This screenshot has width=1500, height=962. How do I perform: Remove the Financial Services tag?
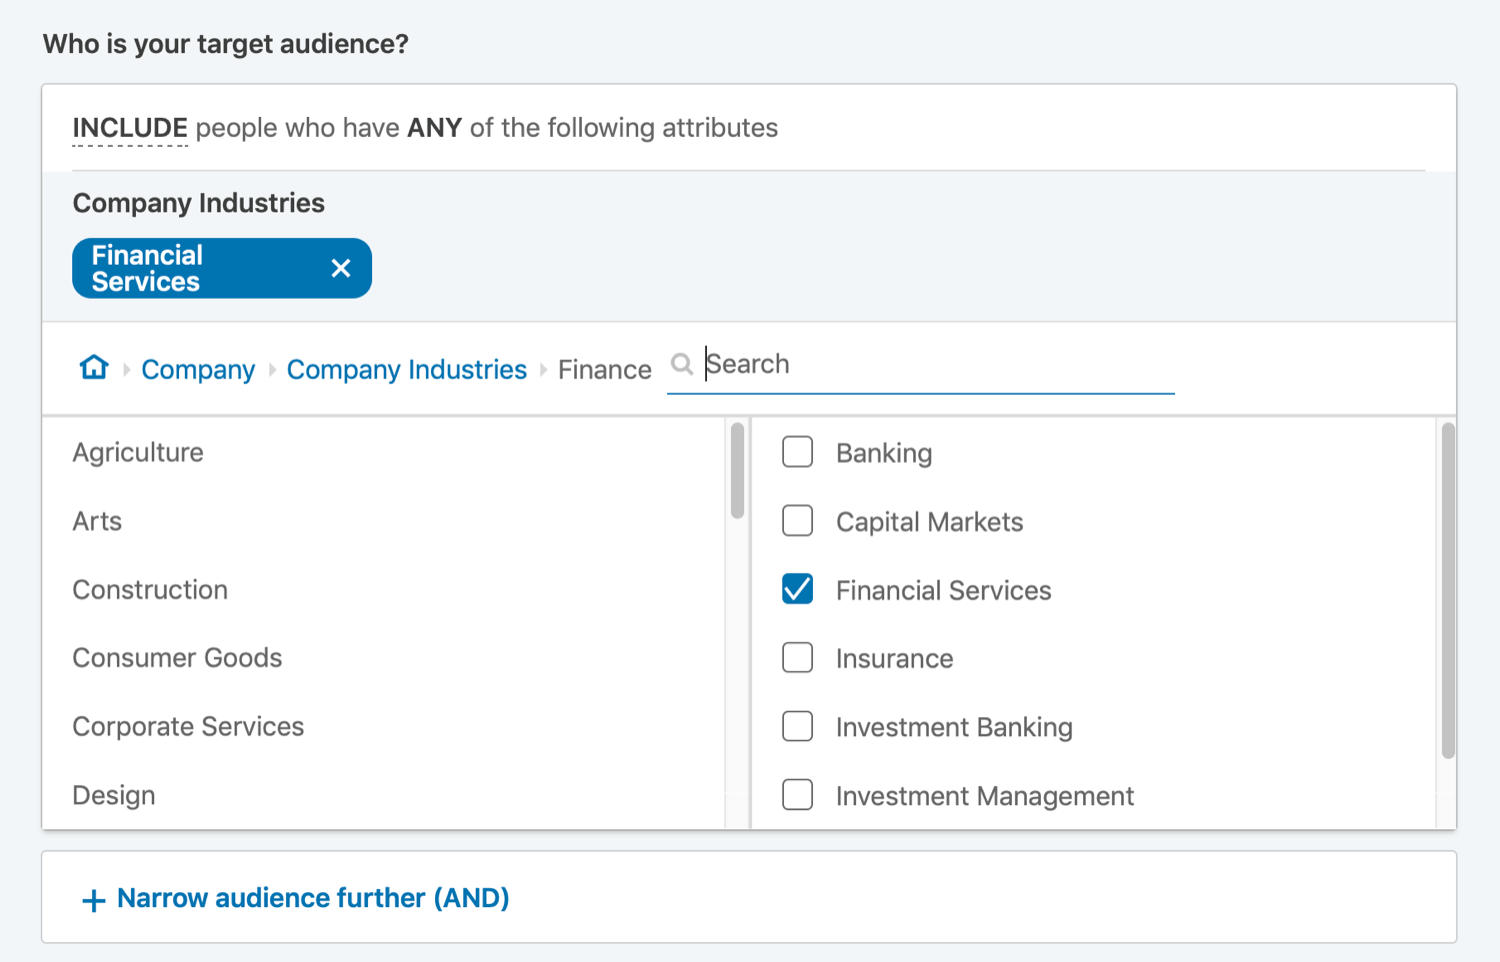coord(341,268)
